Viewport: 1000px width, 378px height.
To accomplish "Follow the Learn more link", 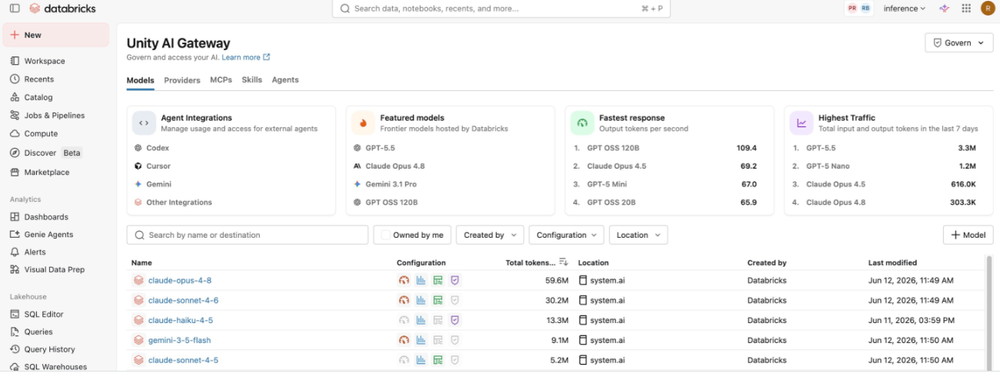I will click(246, 57).
